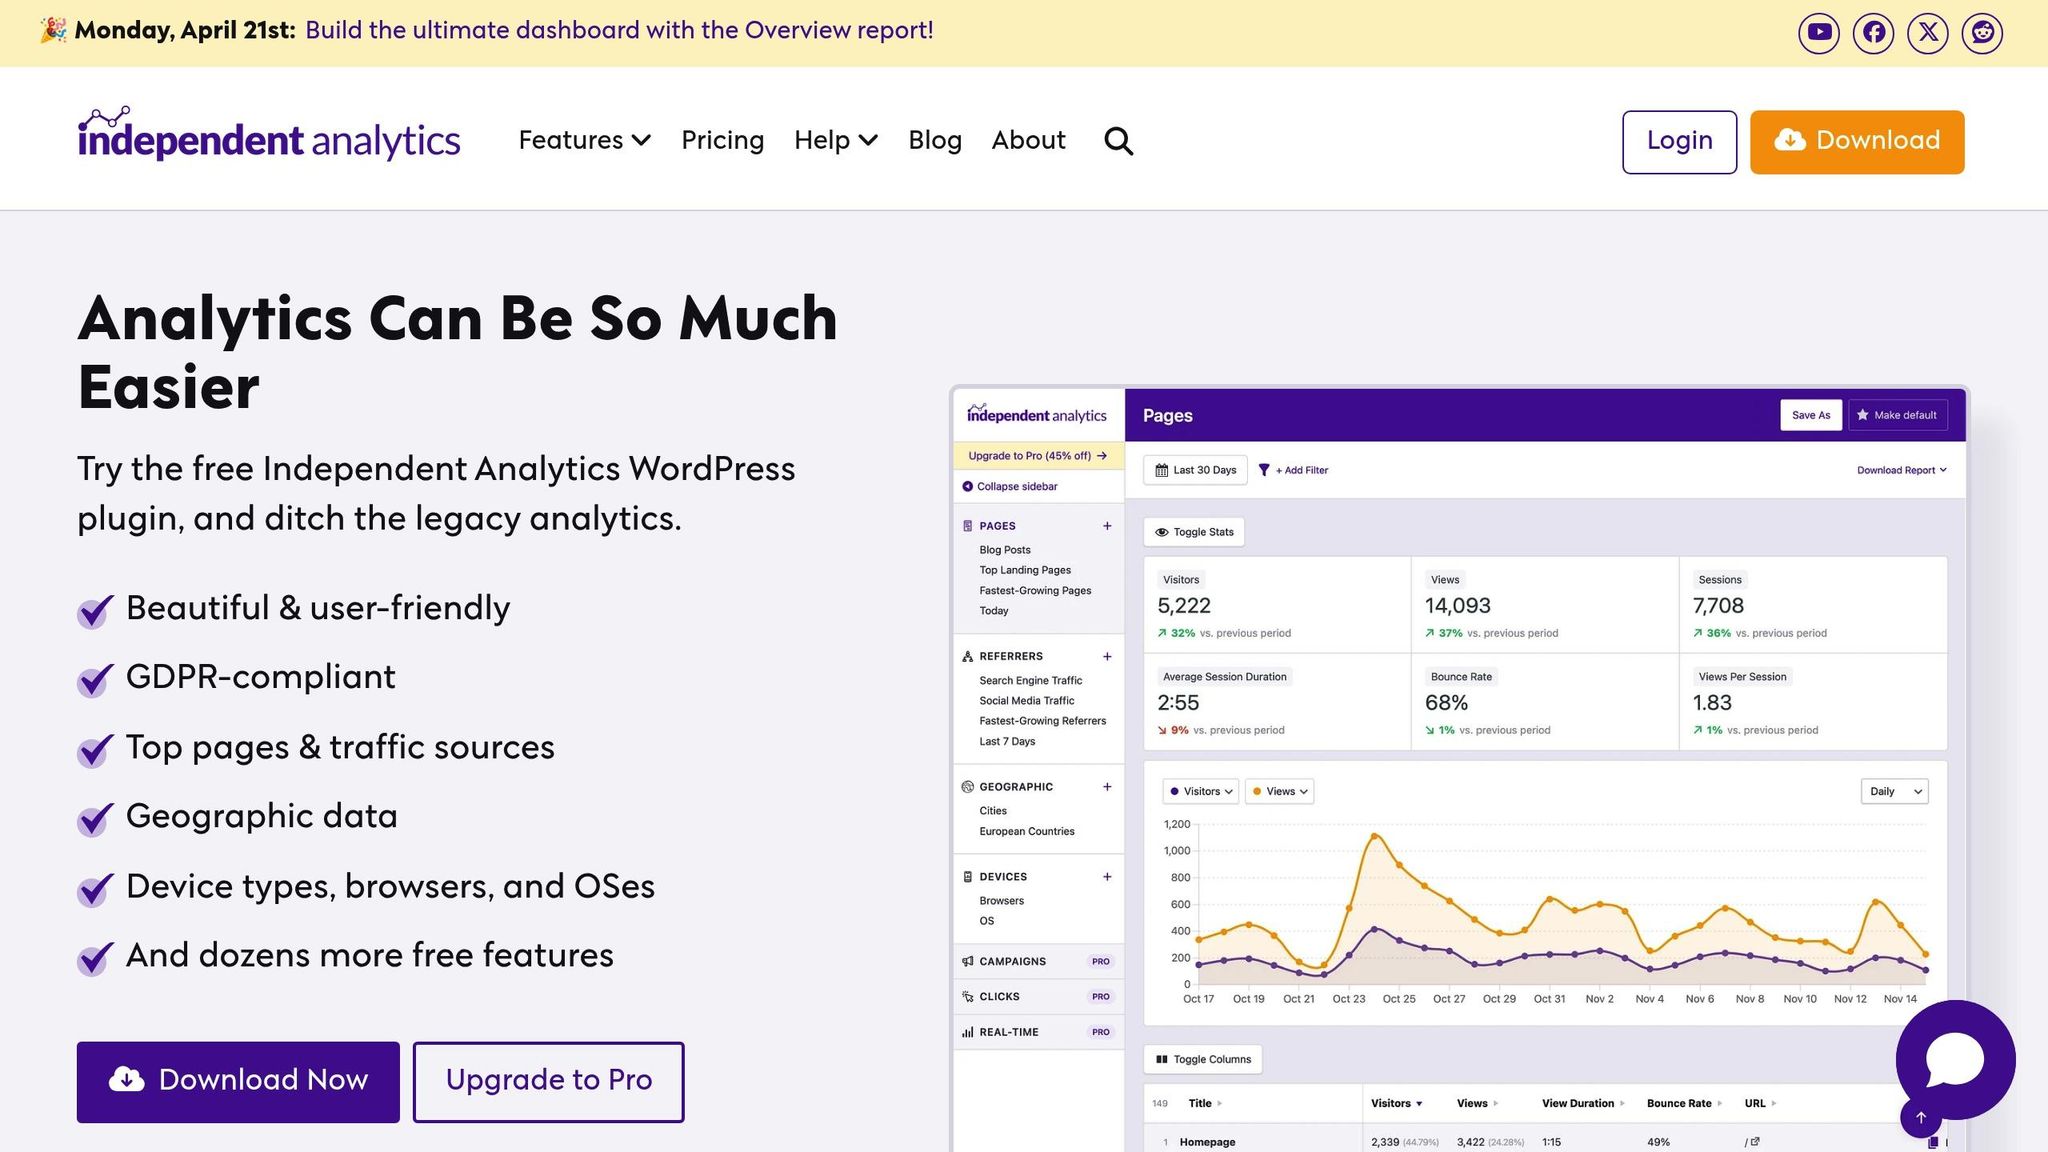Open the YouTube channel icon
Screen dimensions: 2048x1152
(1818, 32)
